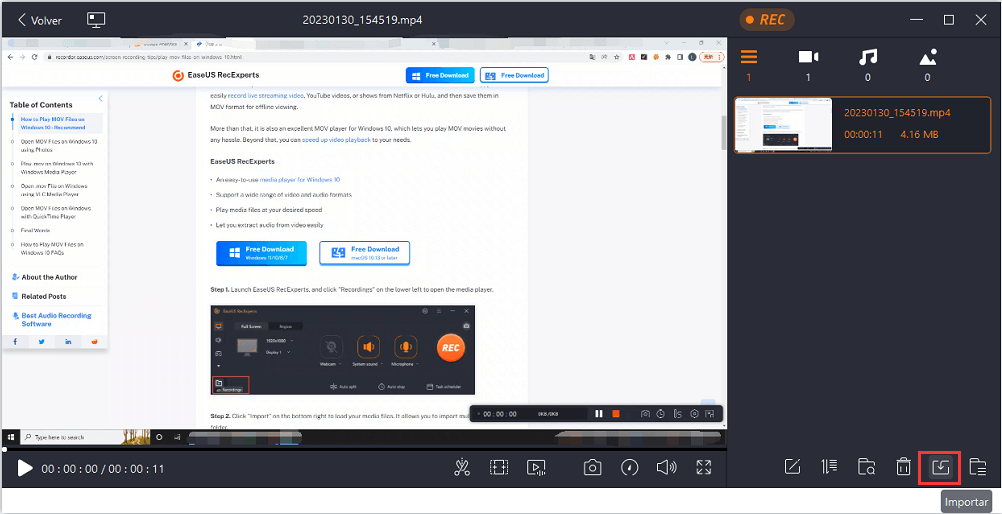Open the folder-list icon right of Importar

[978, 467]
